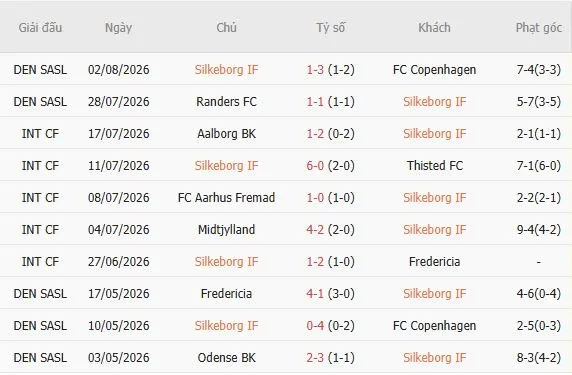Image resolution: width=572 pixels, height=375 pixels.
Task: Click Silkeborg IF in the 11/07/2026 row
Action: [x=226, y=166]
